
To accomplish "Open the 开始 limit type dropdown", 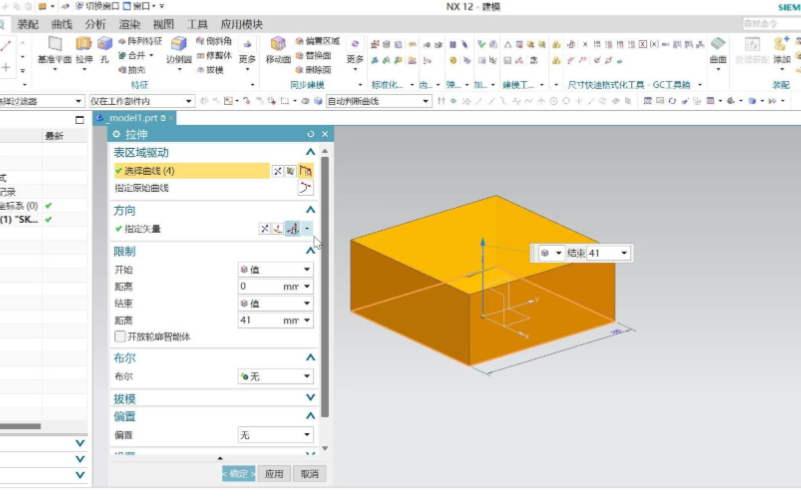I will pyautogui.click(x=275, y=270).
